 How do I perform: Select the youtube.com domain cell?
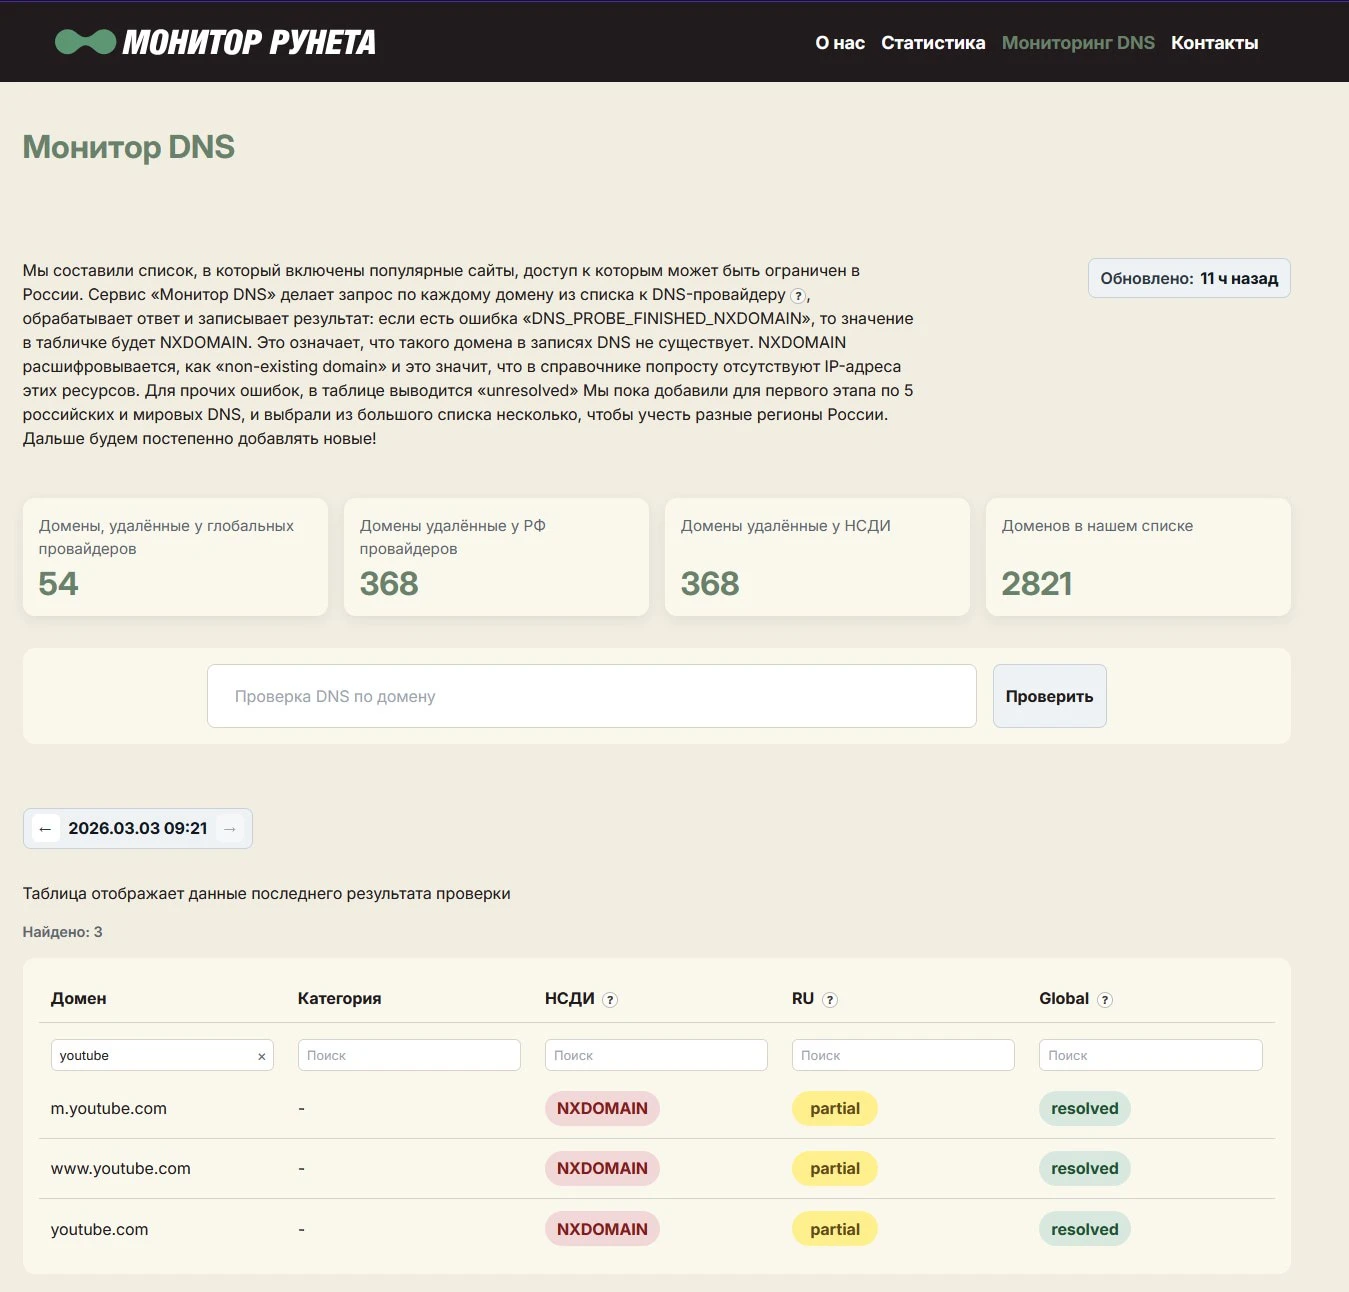point(99,1229)
